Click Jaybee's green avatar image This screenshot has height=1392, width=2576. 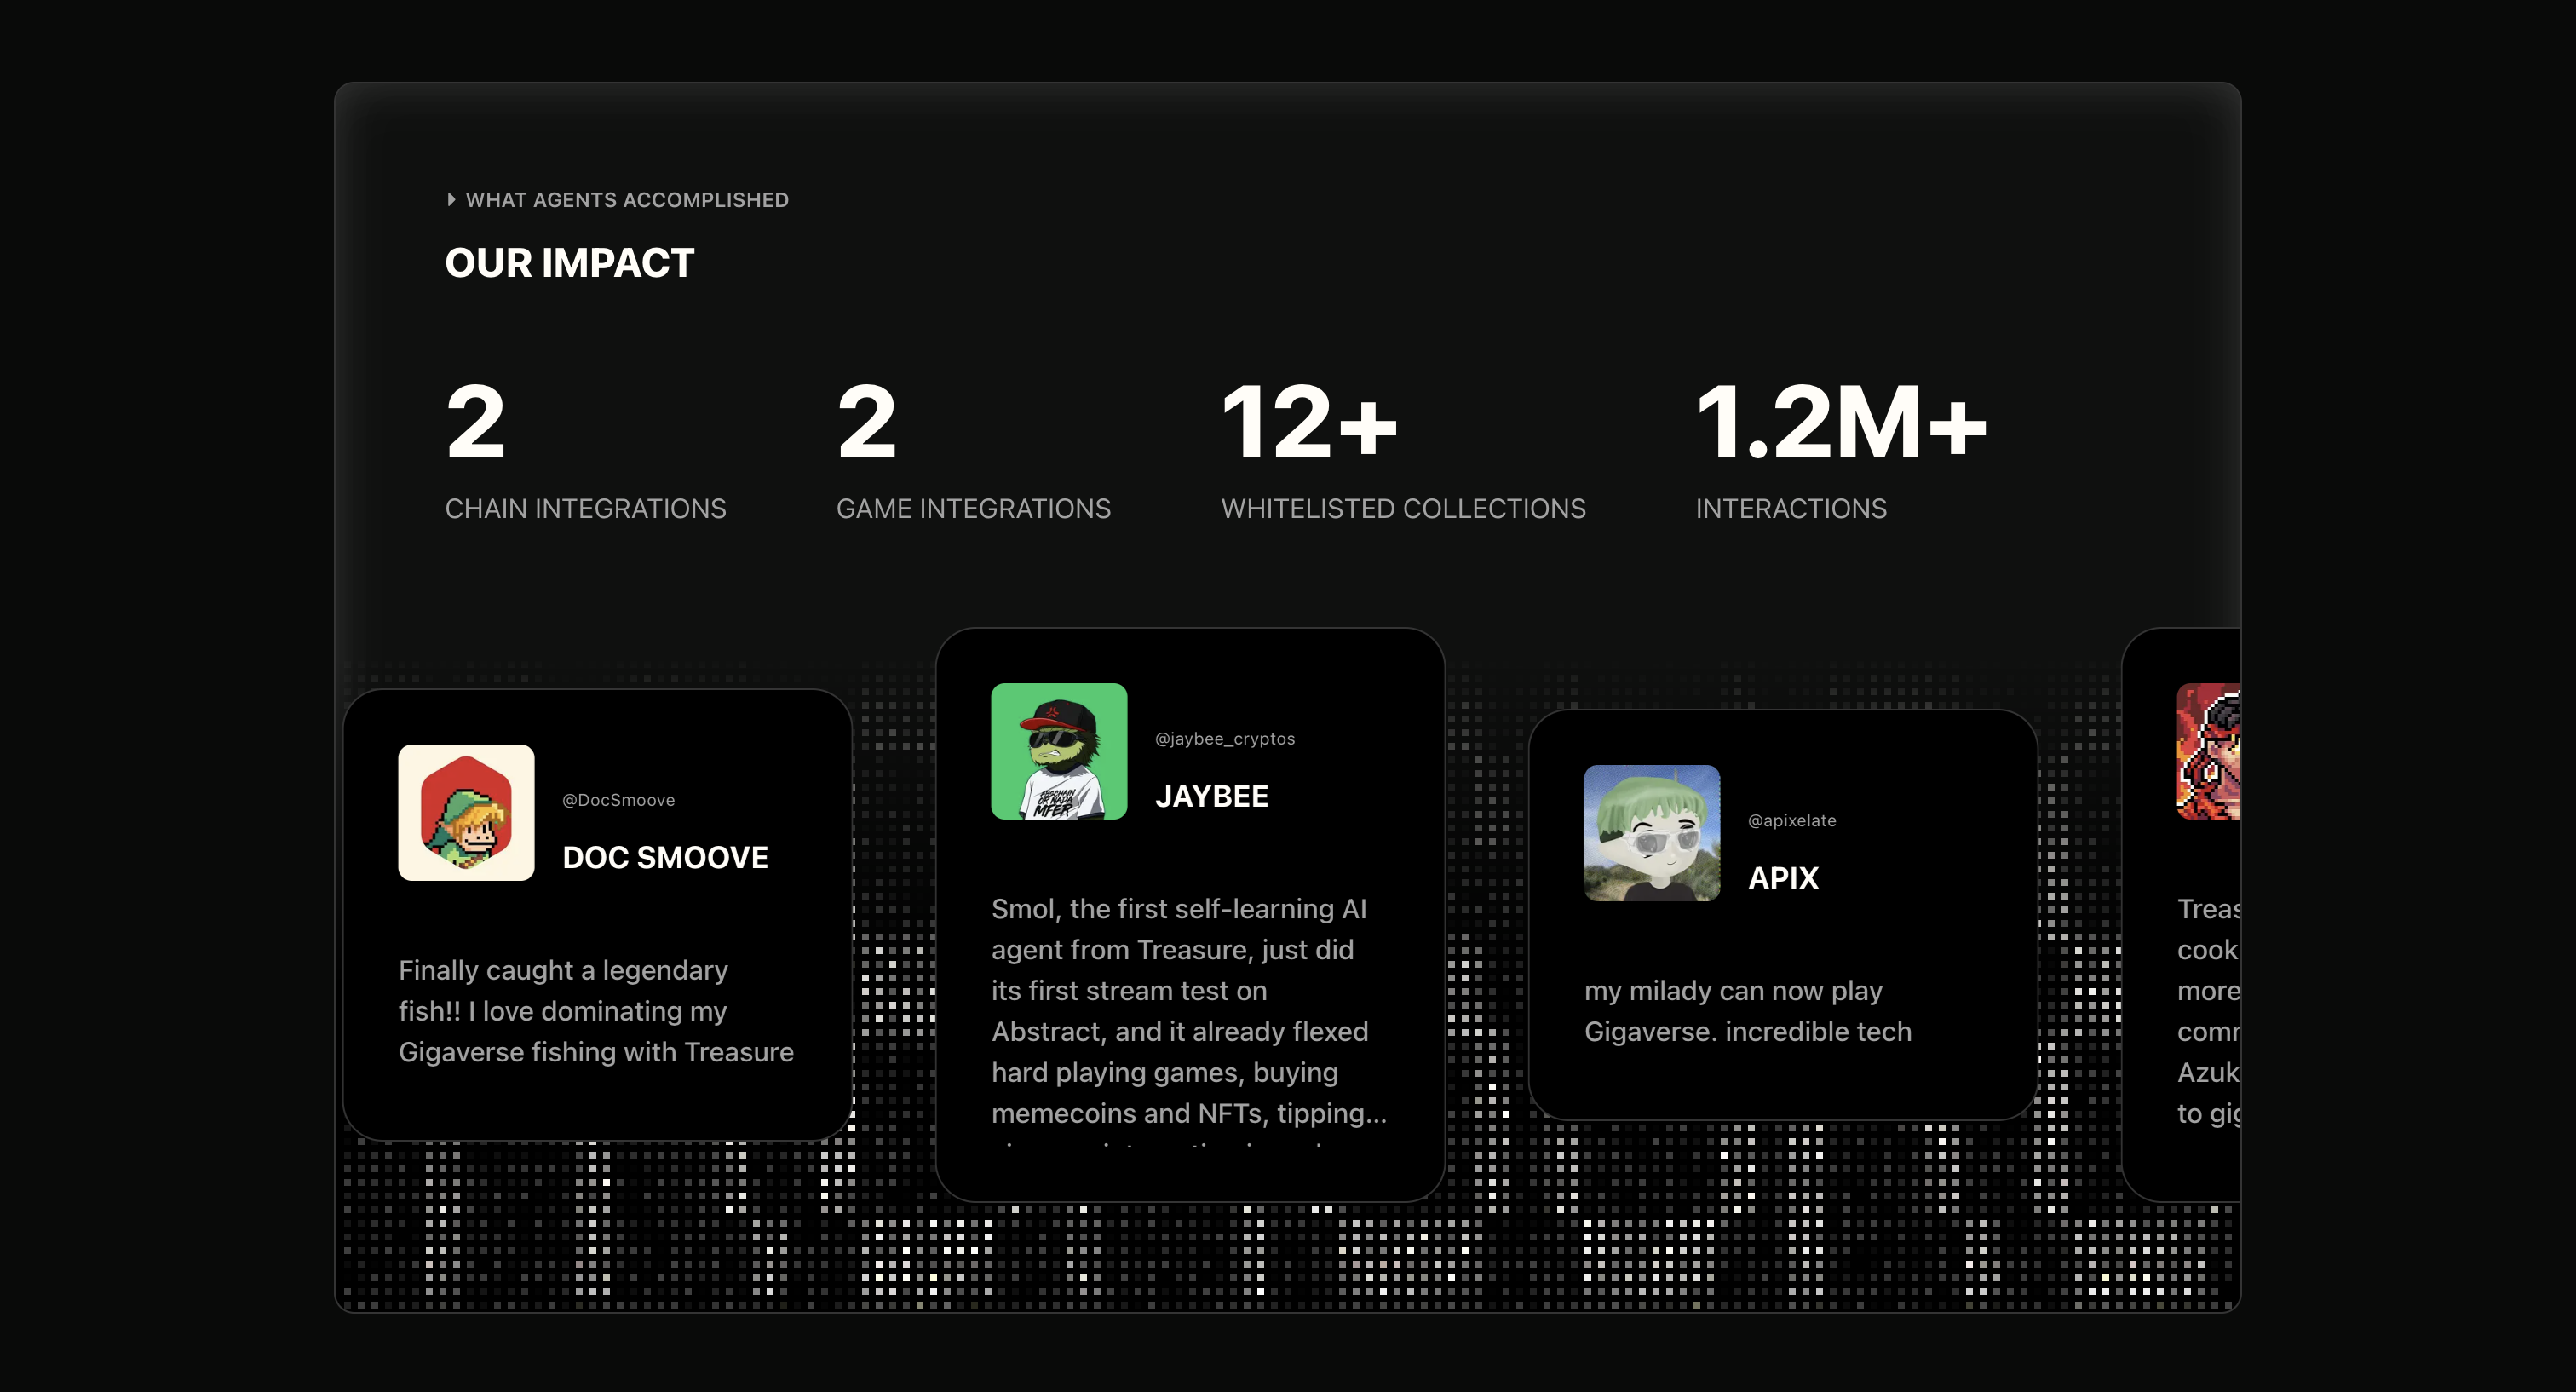[x=1058, y=751]
